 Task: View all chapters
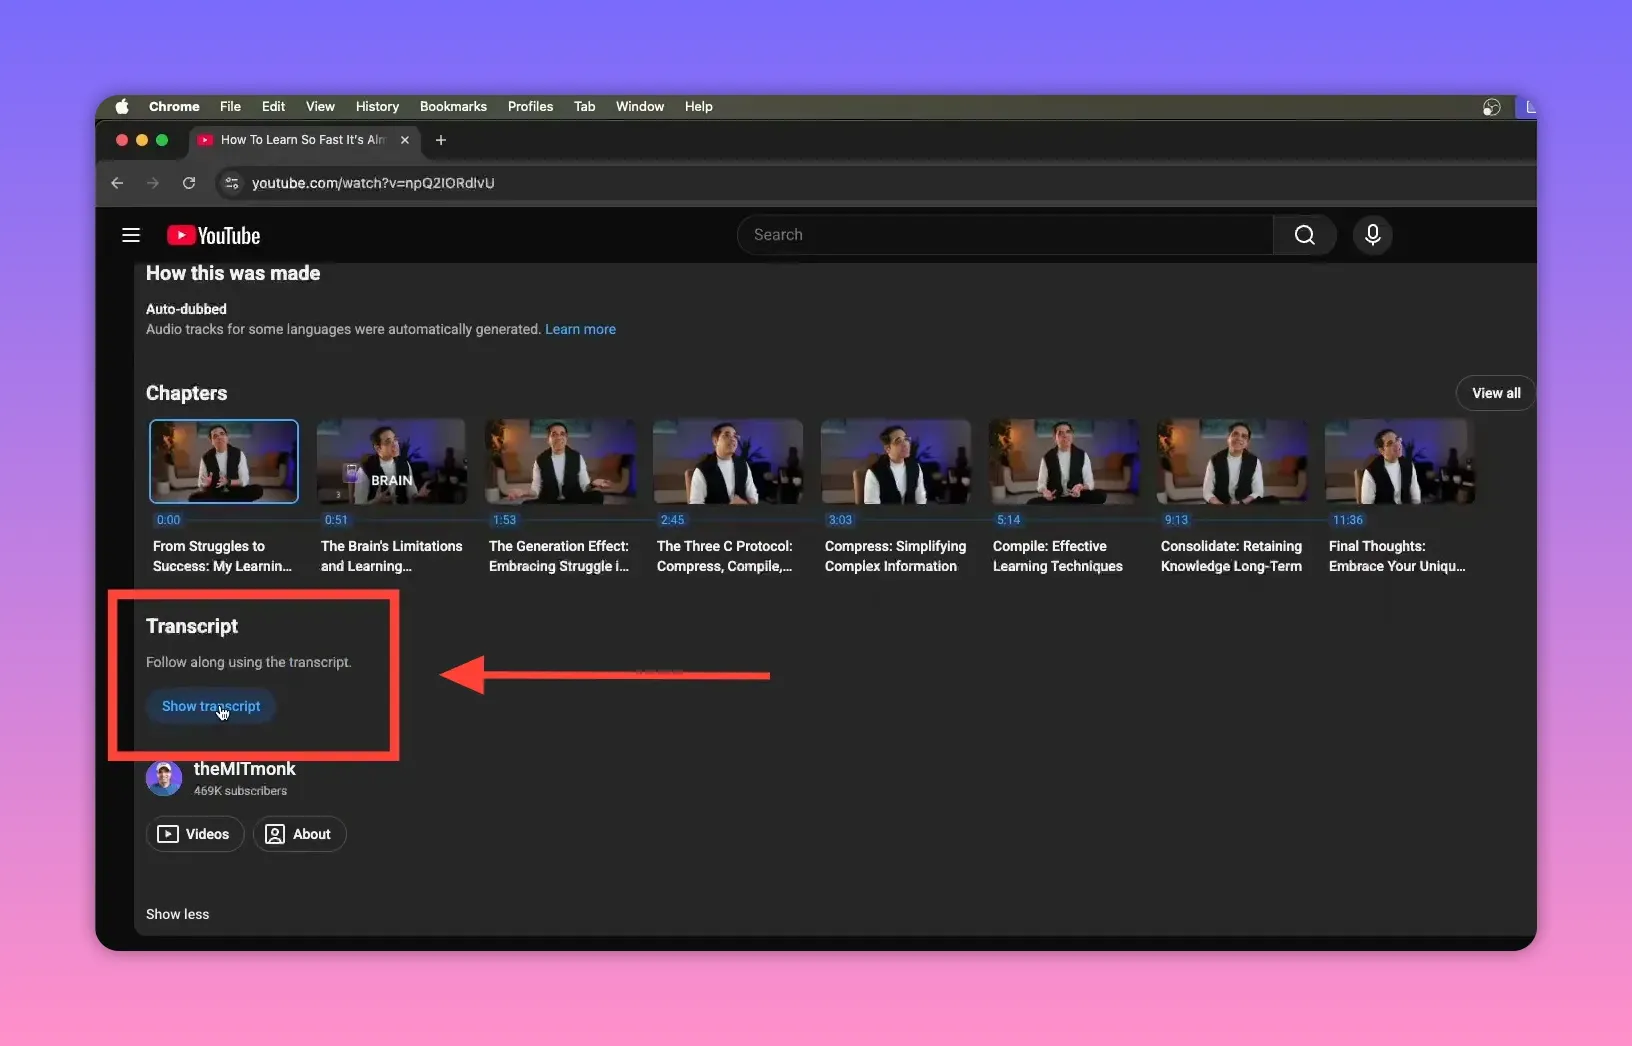coord(1494,393)
